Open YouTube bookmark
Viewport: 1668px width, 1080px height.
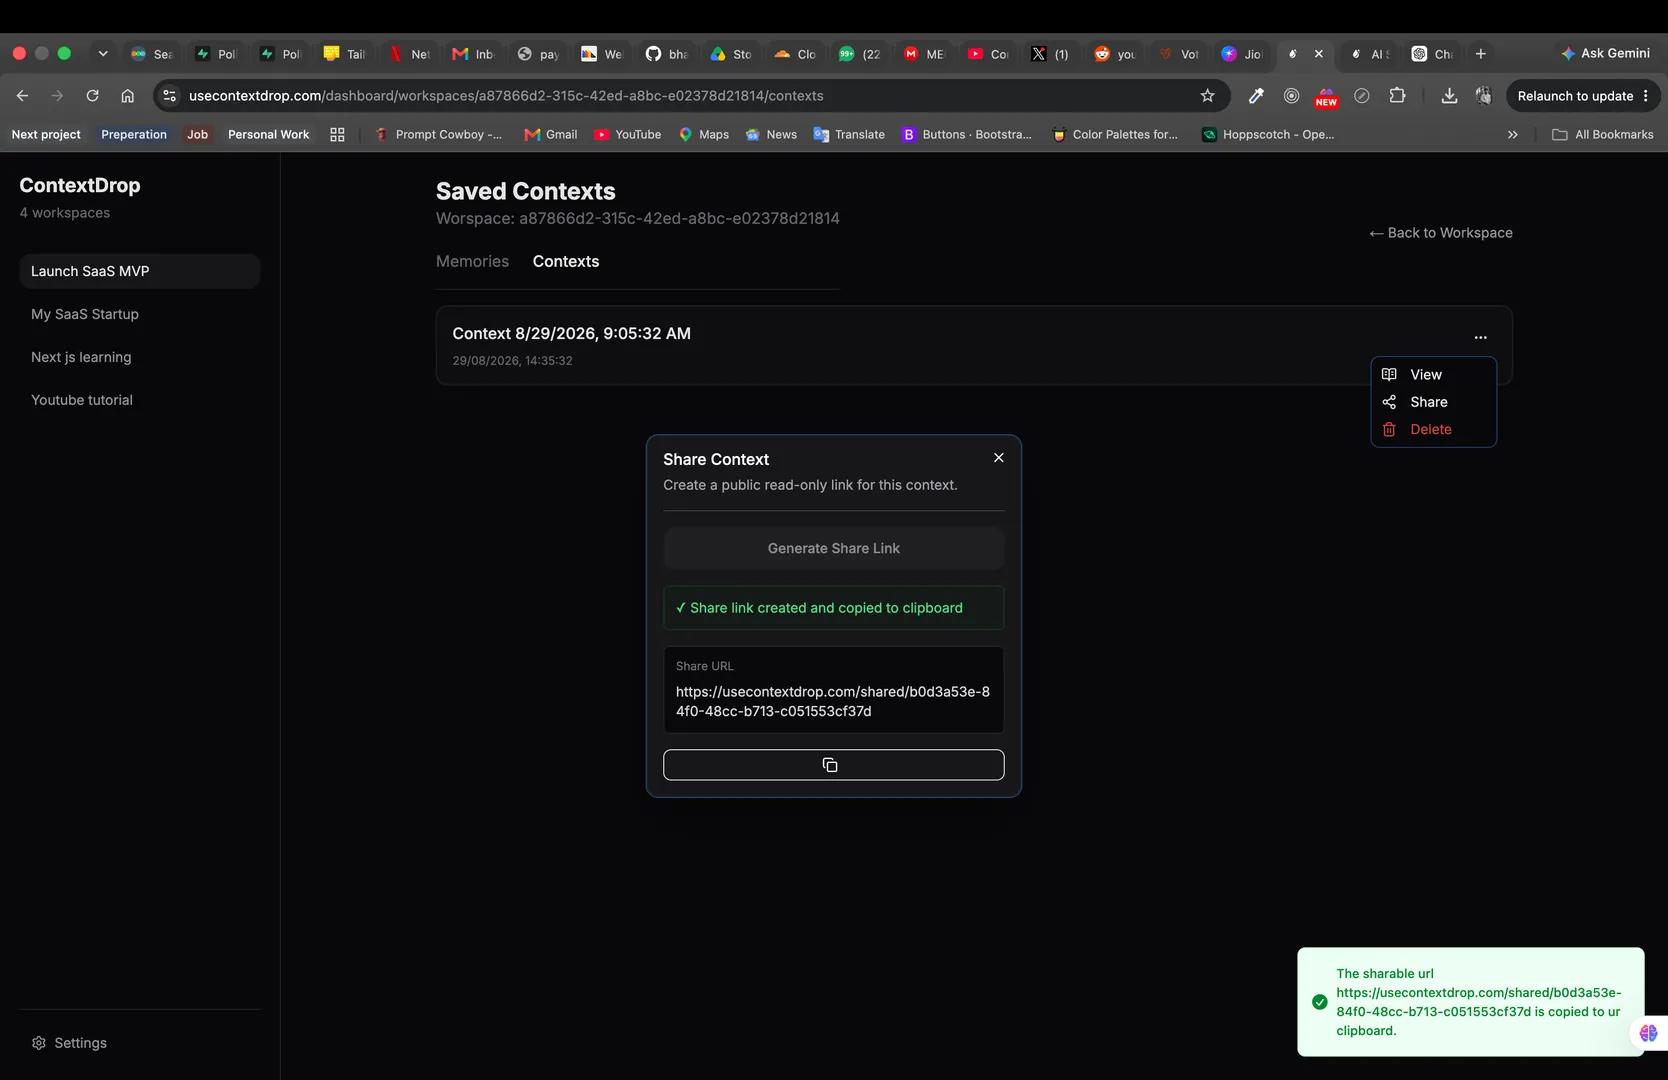(x=627, y=134)
